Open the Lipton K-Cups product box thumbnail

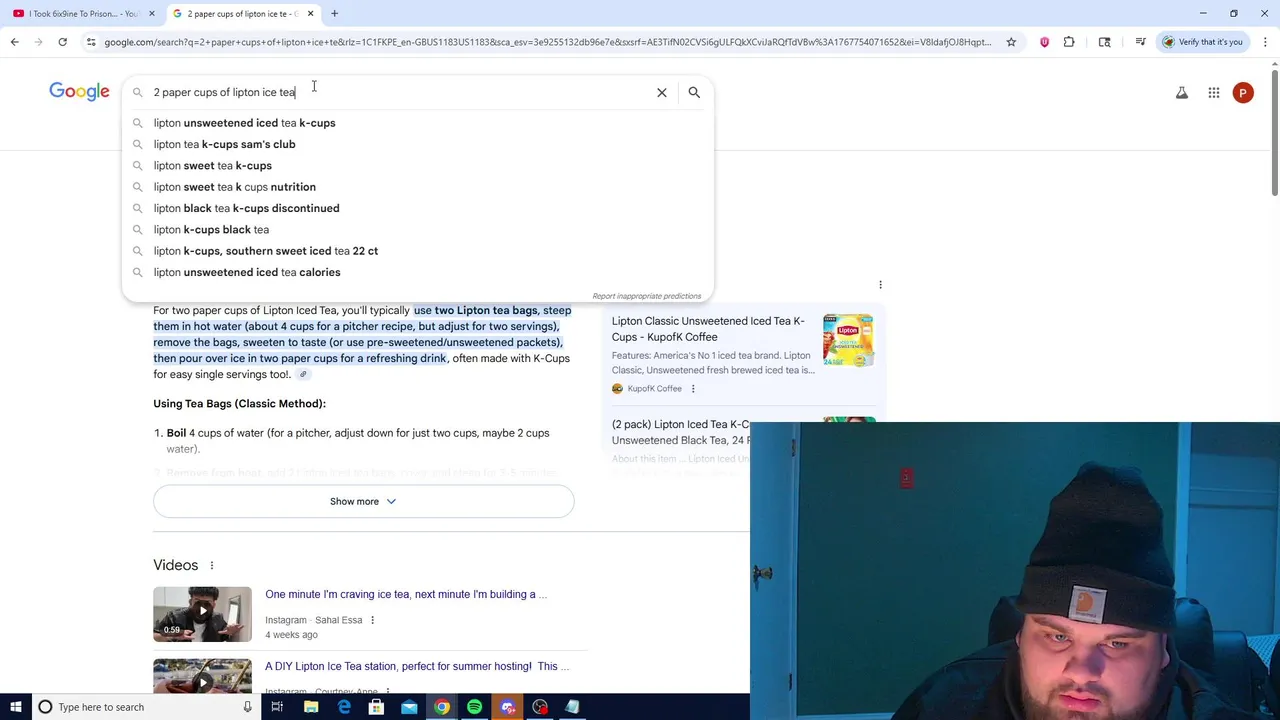coord(848,340)
